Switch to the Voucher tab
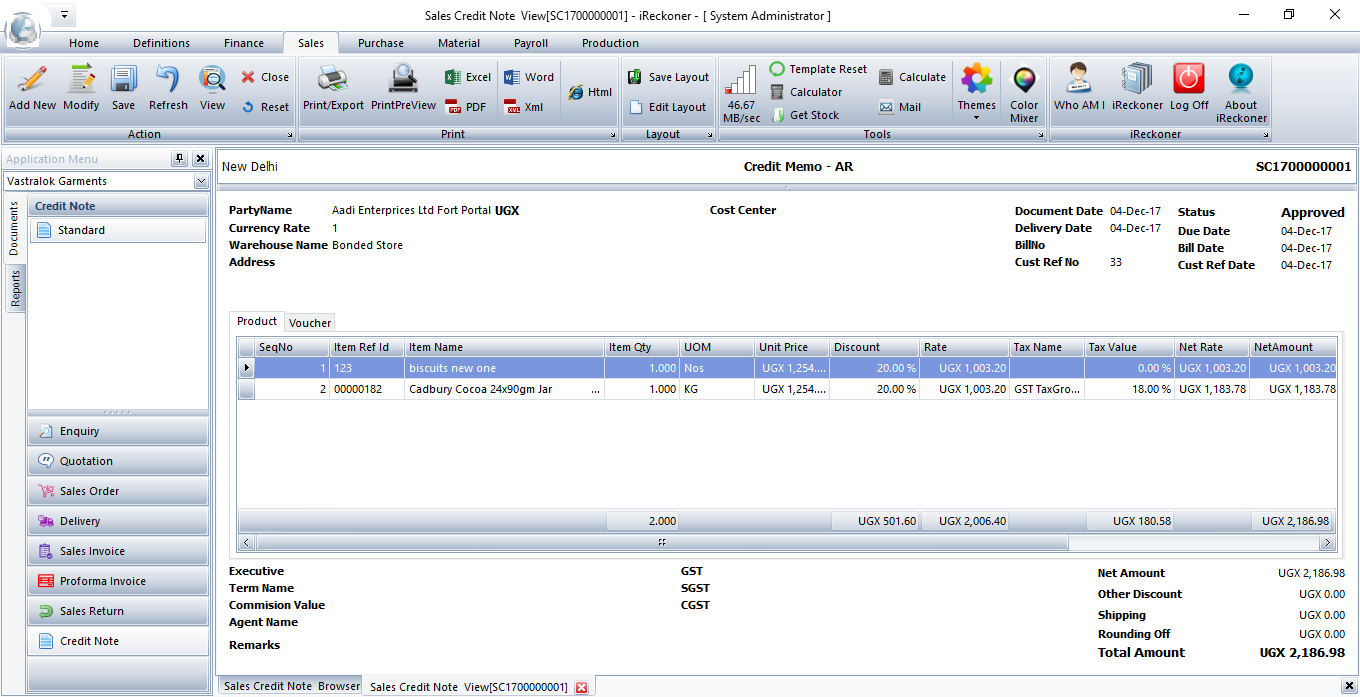1360x697 pixels. click(310, 323)
